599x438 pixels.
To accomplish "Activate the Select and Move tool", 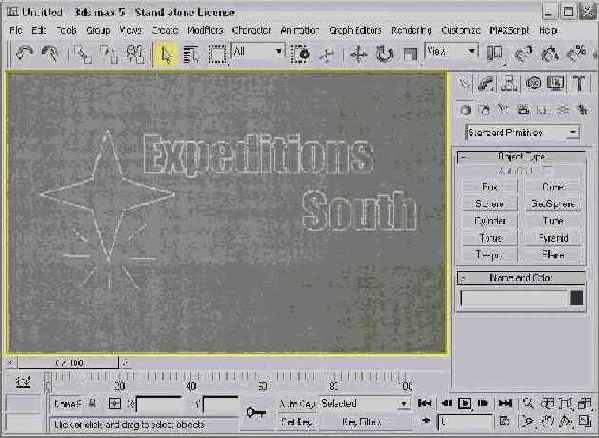I will [x=358, y=54].
